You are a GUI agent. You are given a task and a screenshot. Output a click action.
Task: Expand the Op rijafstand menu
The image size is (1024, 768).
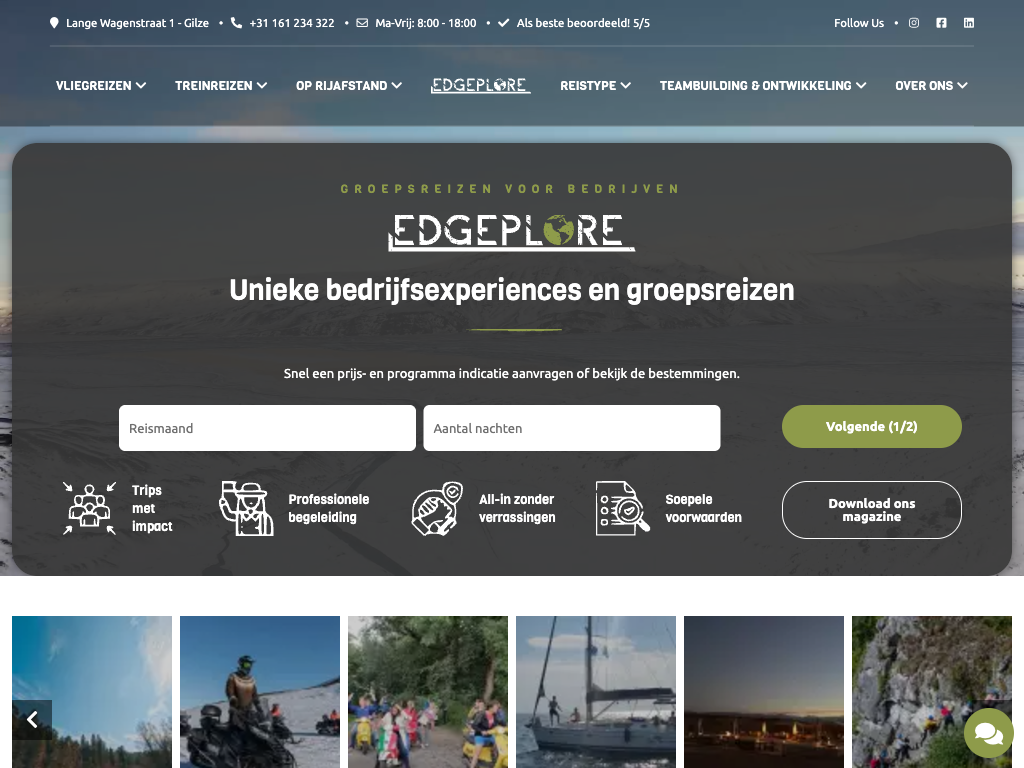pyautogui.click(x=349, y=86)
